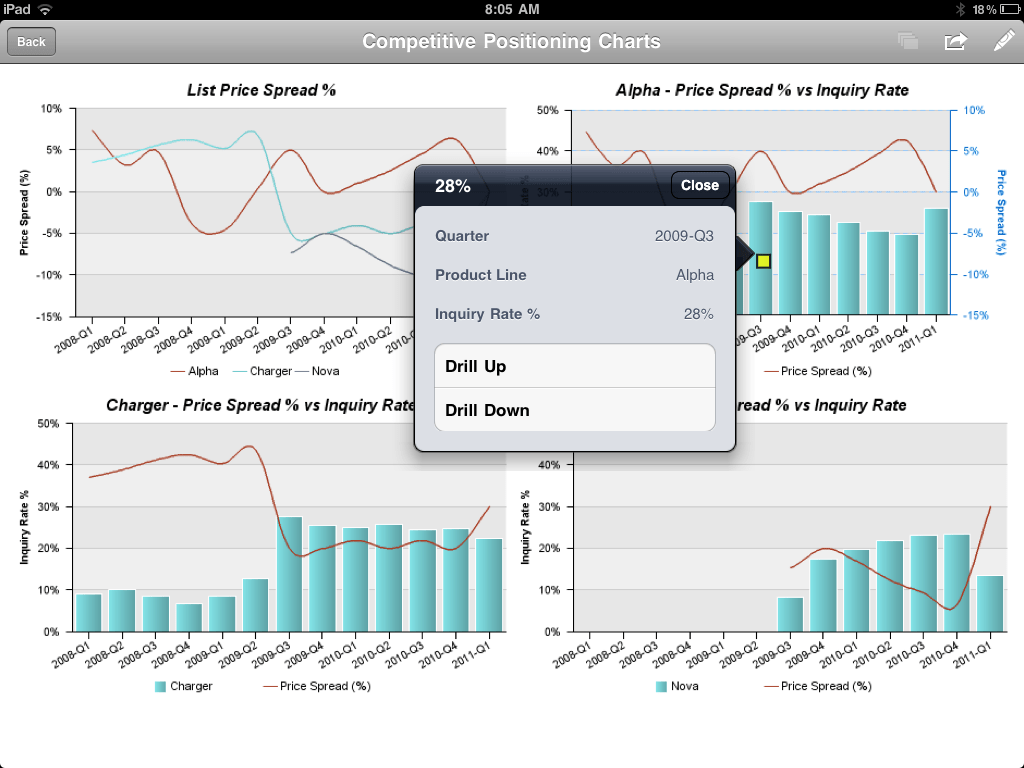The height and width of the screenshot is (768, 1024).
Task: Select Drill Down in the popup
Action: (575, 410)
